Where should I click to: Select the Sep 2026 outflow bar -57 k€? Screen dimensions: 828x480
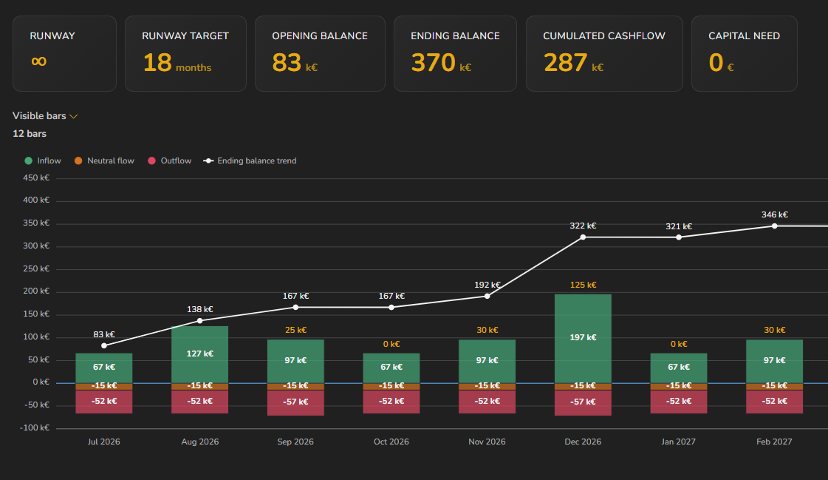[296, 402]
